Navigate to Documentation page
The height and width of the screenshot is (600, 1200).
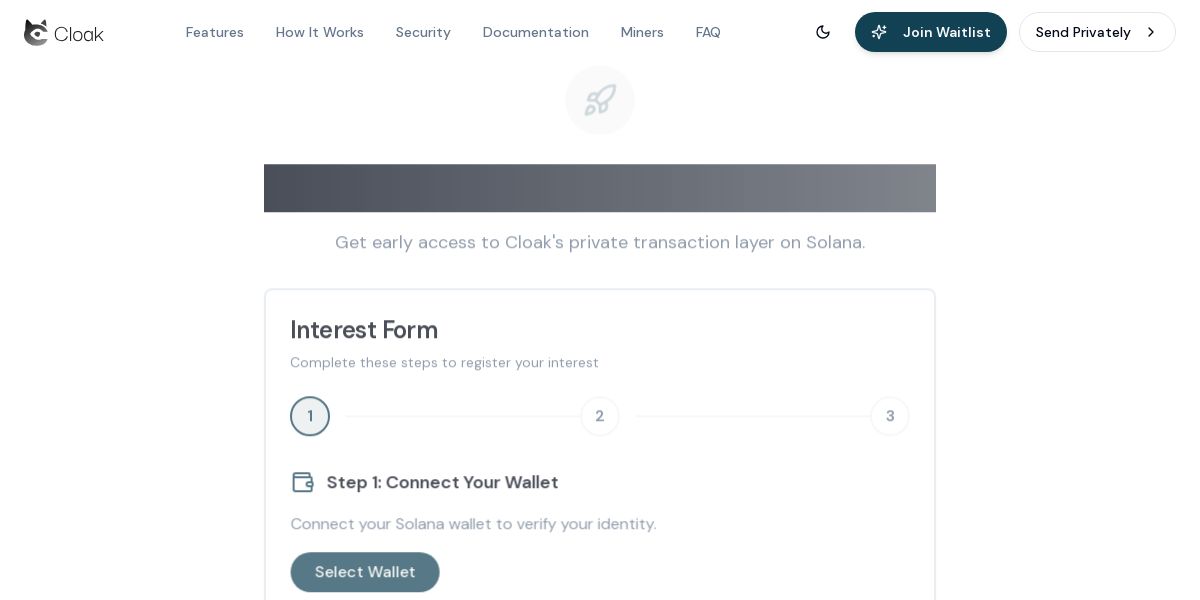pos(535,32)
